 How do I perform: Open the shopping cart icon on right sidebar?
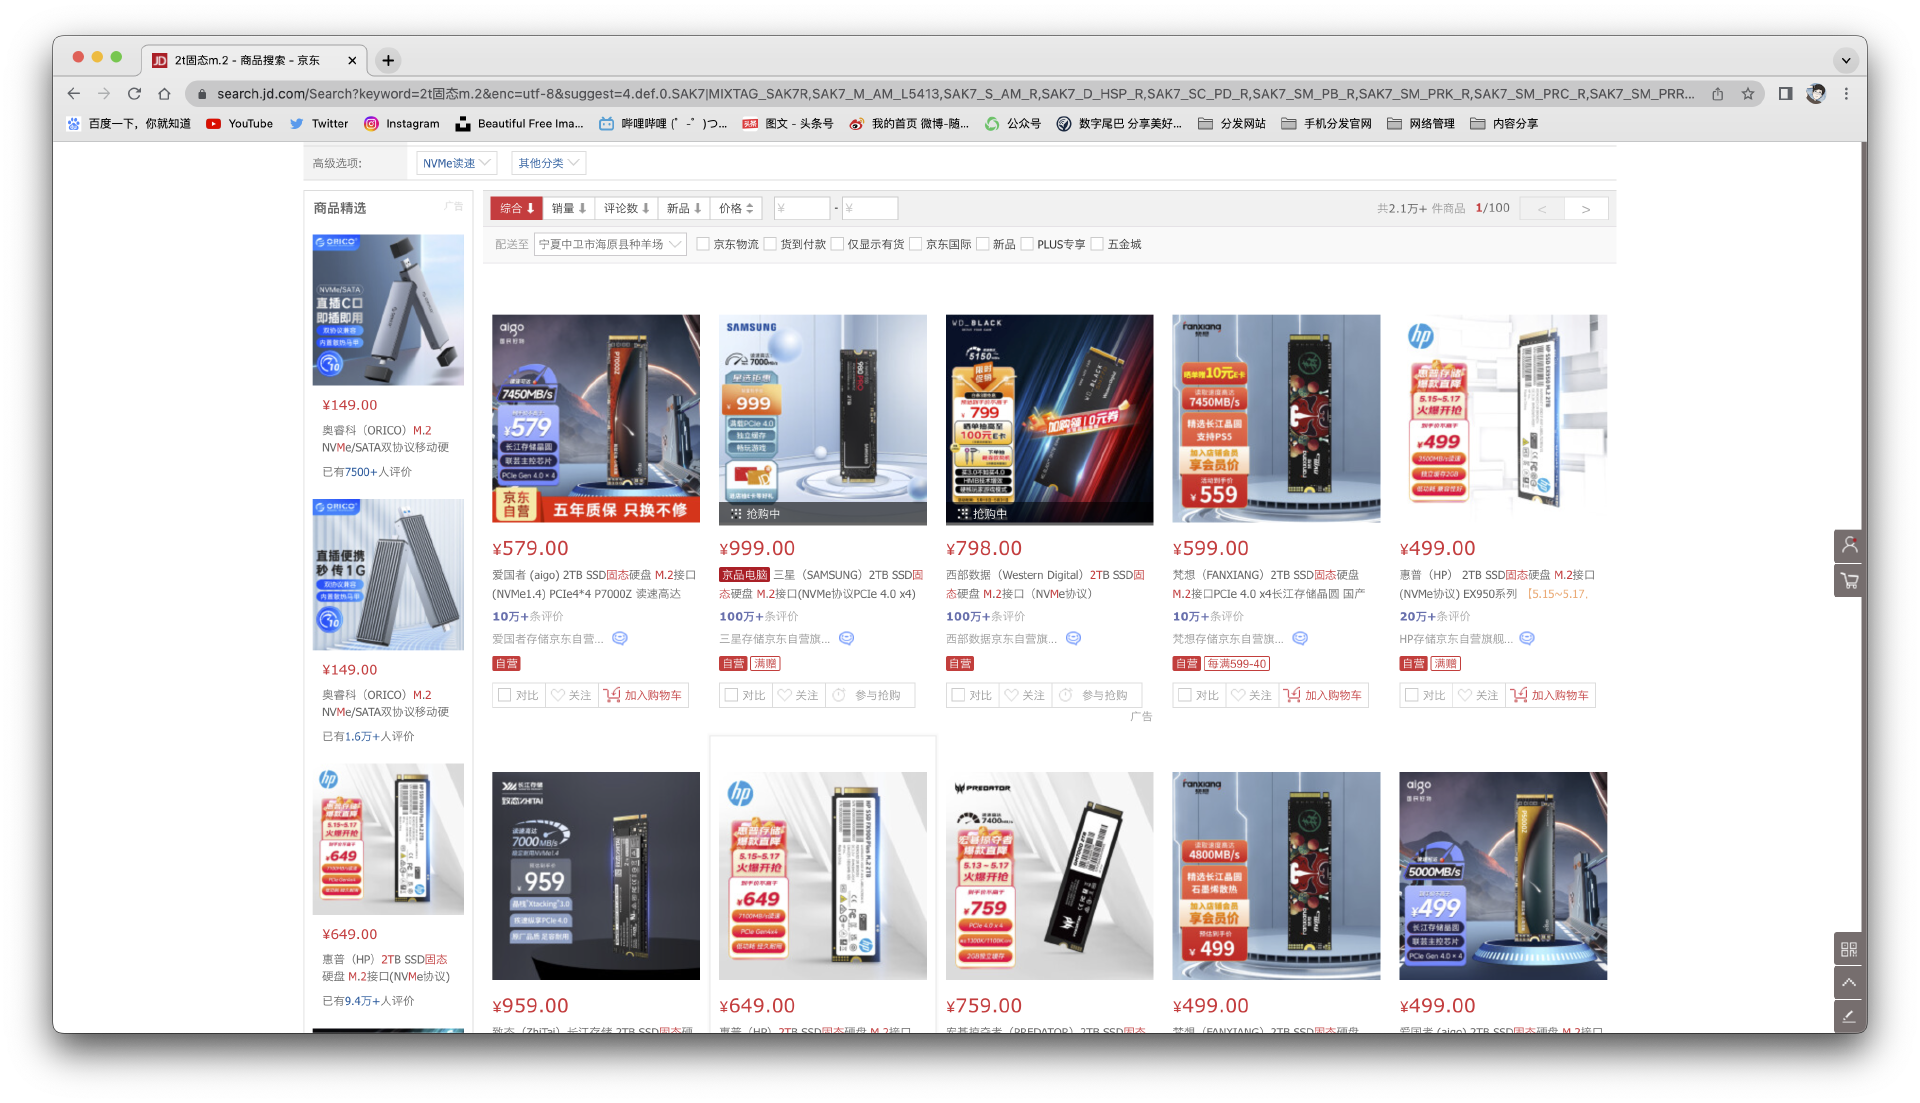(1849, 581)
